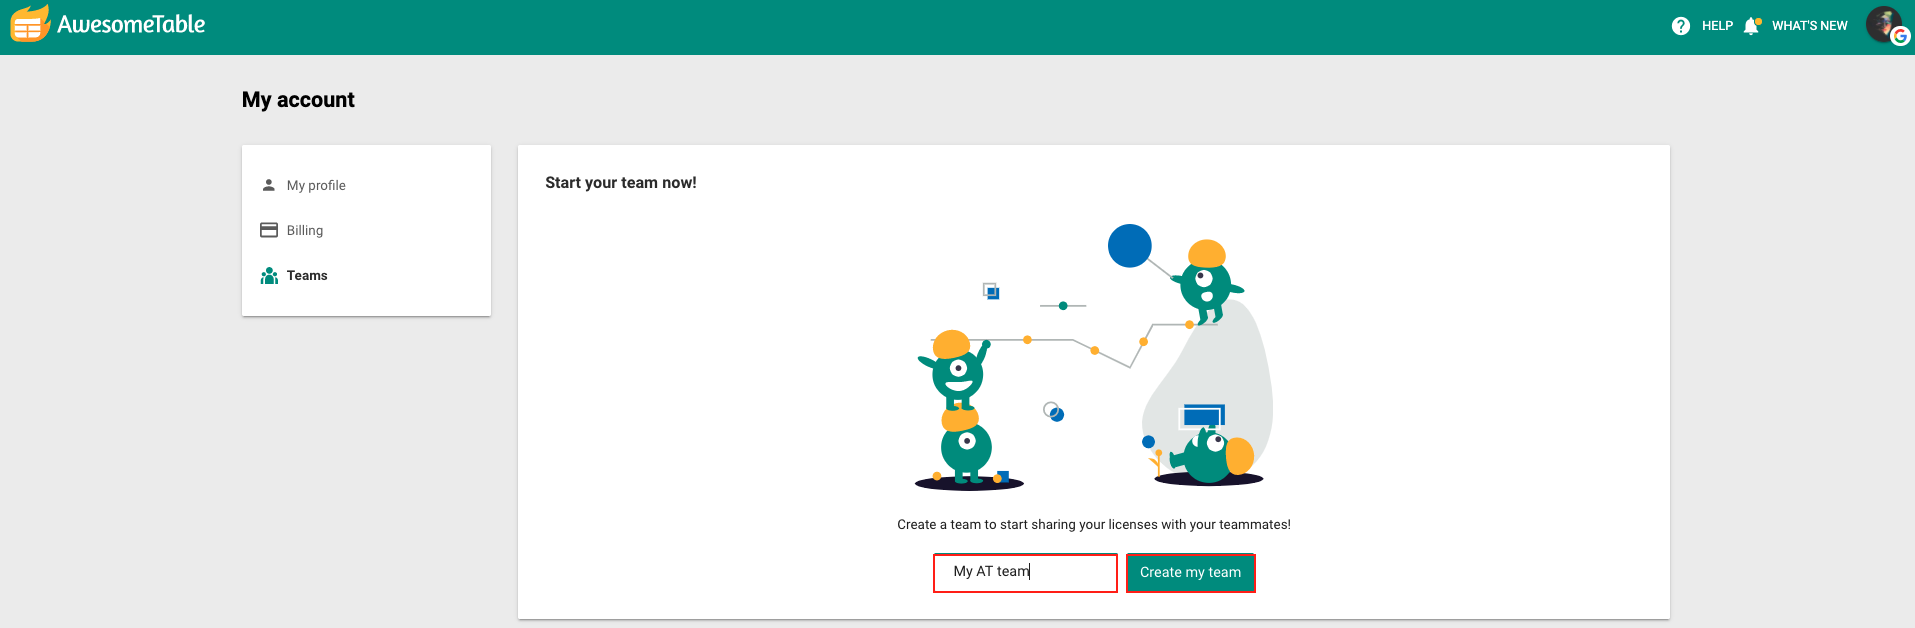Screen dimensions: 1915x628
Task: Open the user account avatar
Action: 1886,25
